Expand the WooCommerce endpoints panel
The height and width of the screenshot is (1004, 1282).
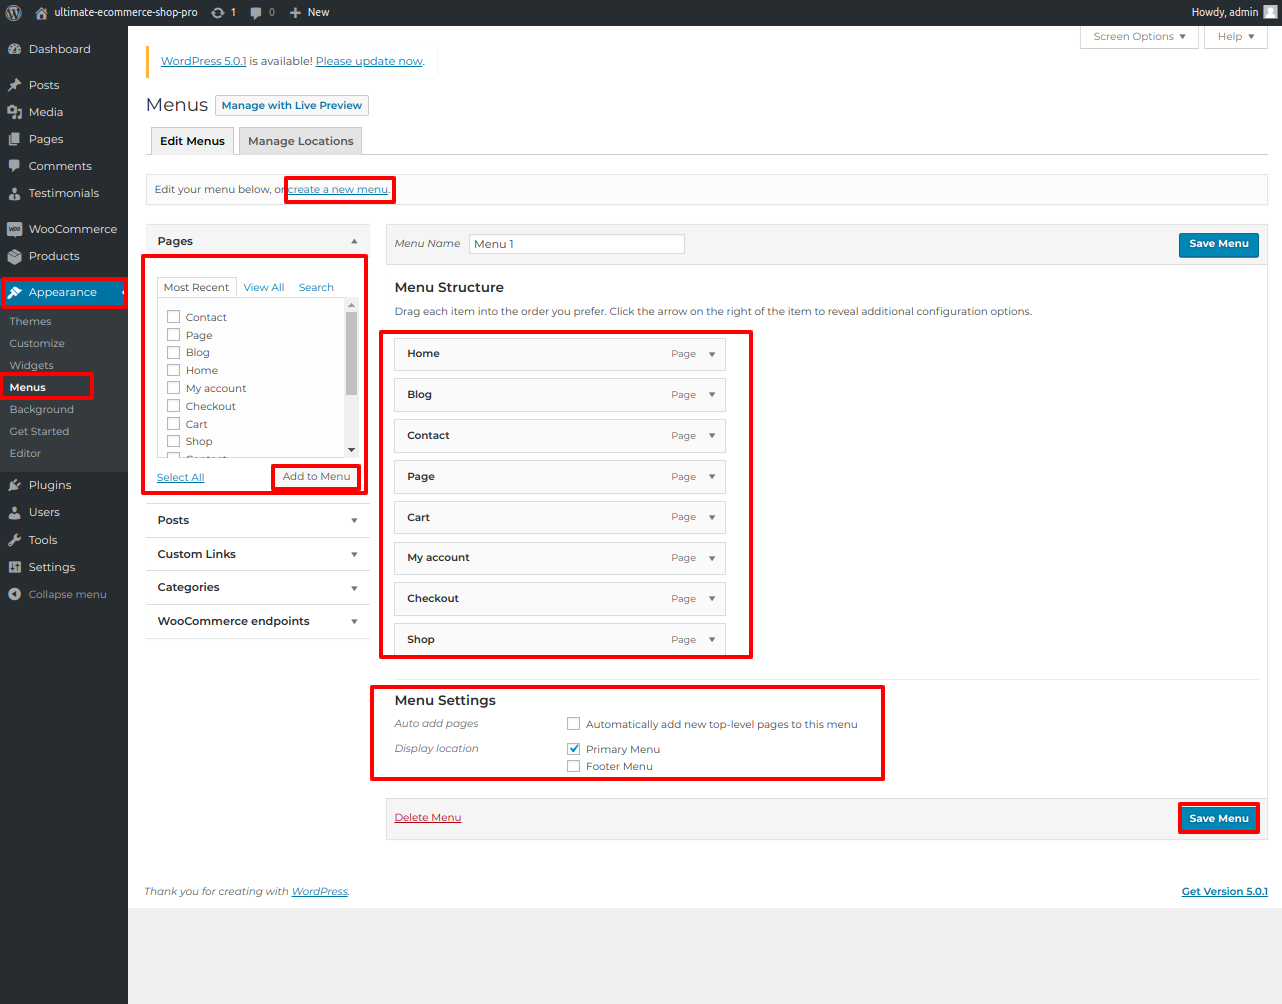pyautogui.click(x=354, y=622)
